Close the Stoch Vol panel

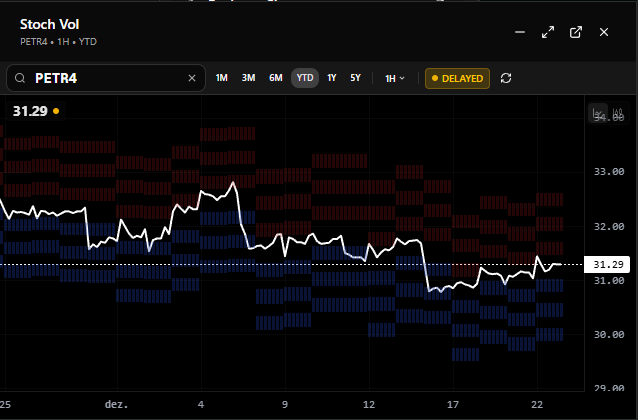(604, 32)
